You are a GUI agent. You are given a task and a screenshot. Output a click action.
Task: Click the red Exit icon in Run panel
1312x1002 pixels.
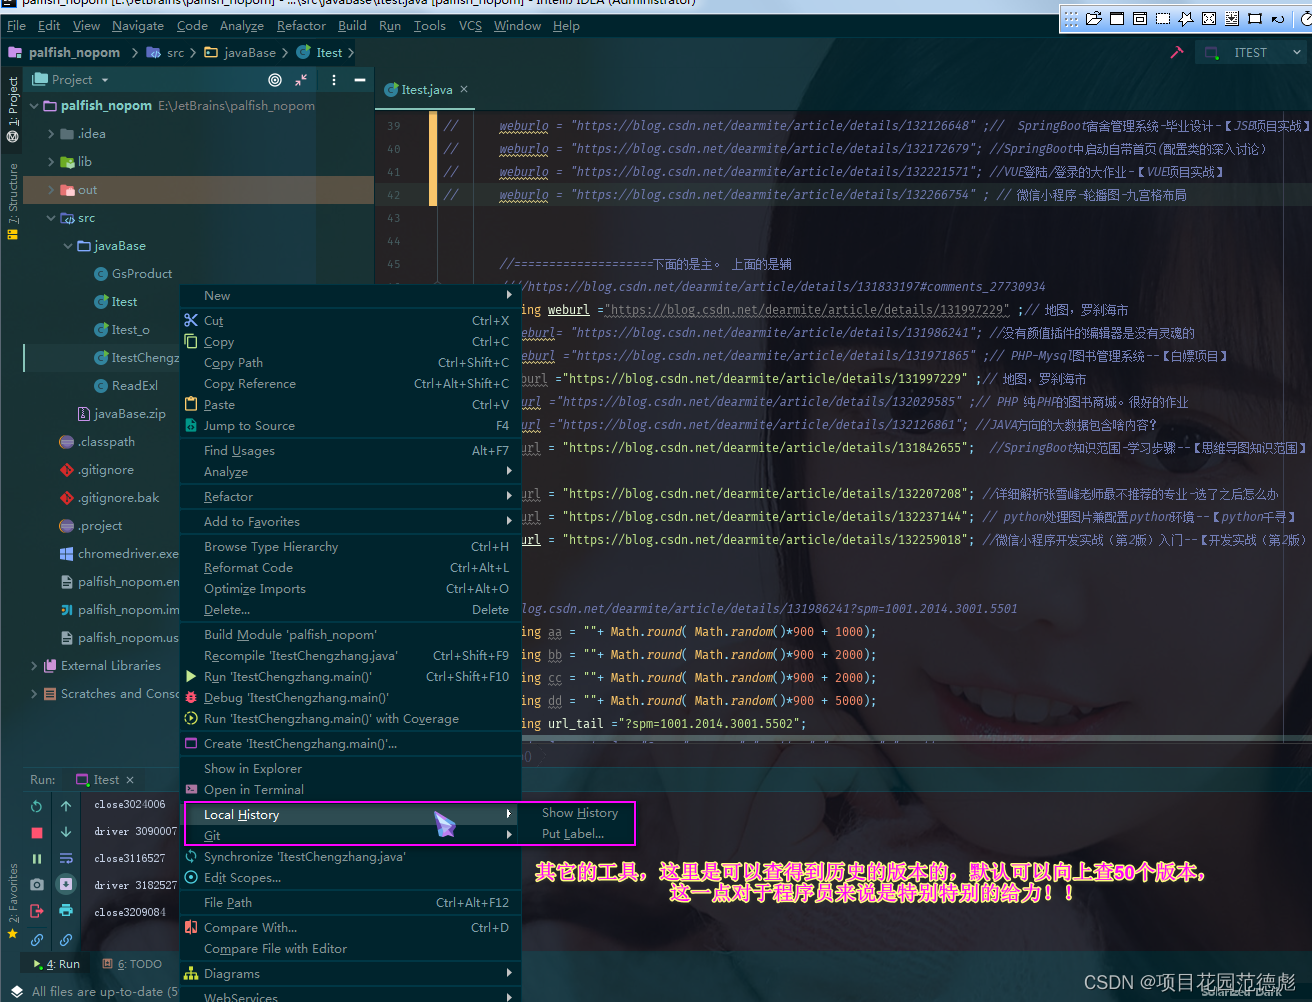[37, 910]
